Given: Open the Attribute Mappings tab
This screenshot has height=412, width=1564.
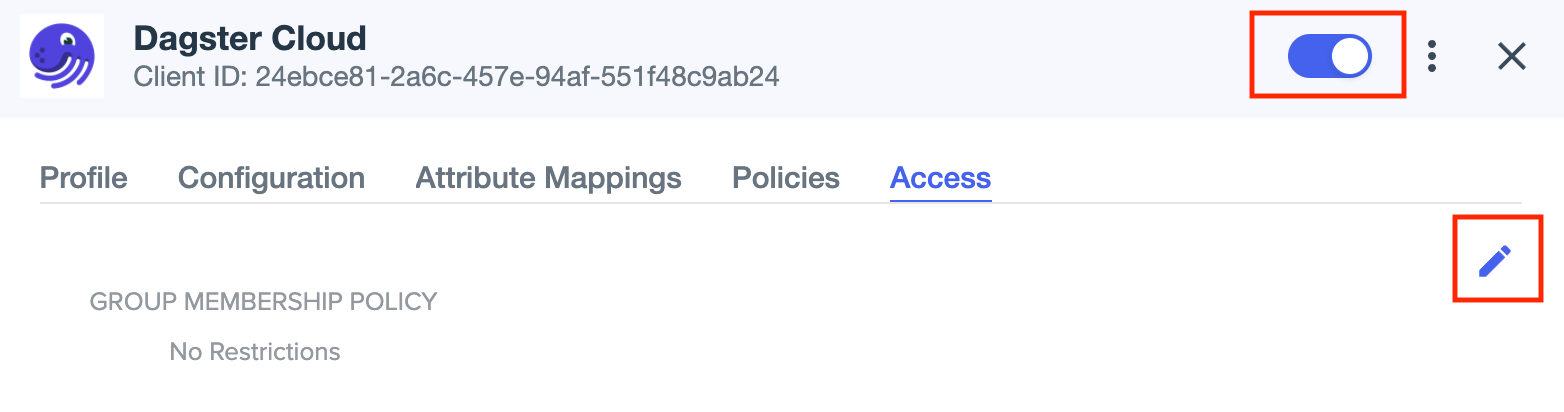Looking at the screenshot, I should 548,178.
